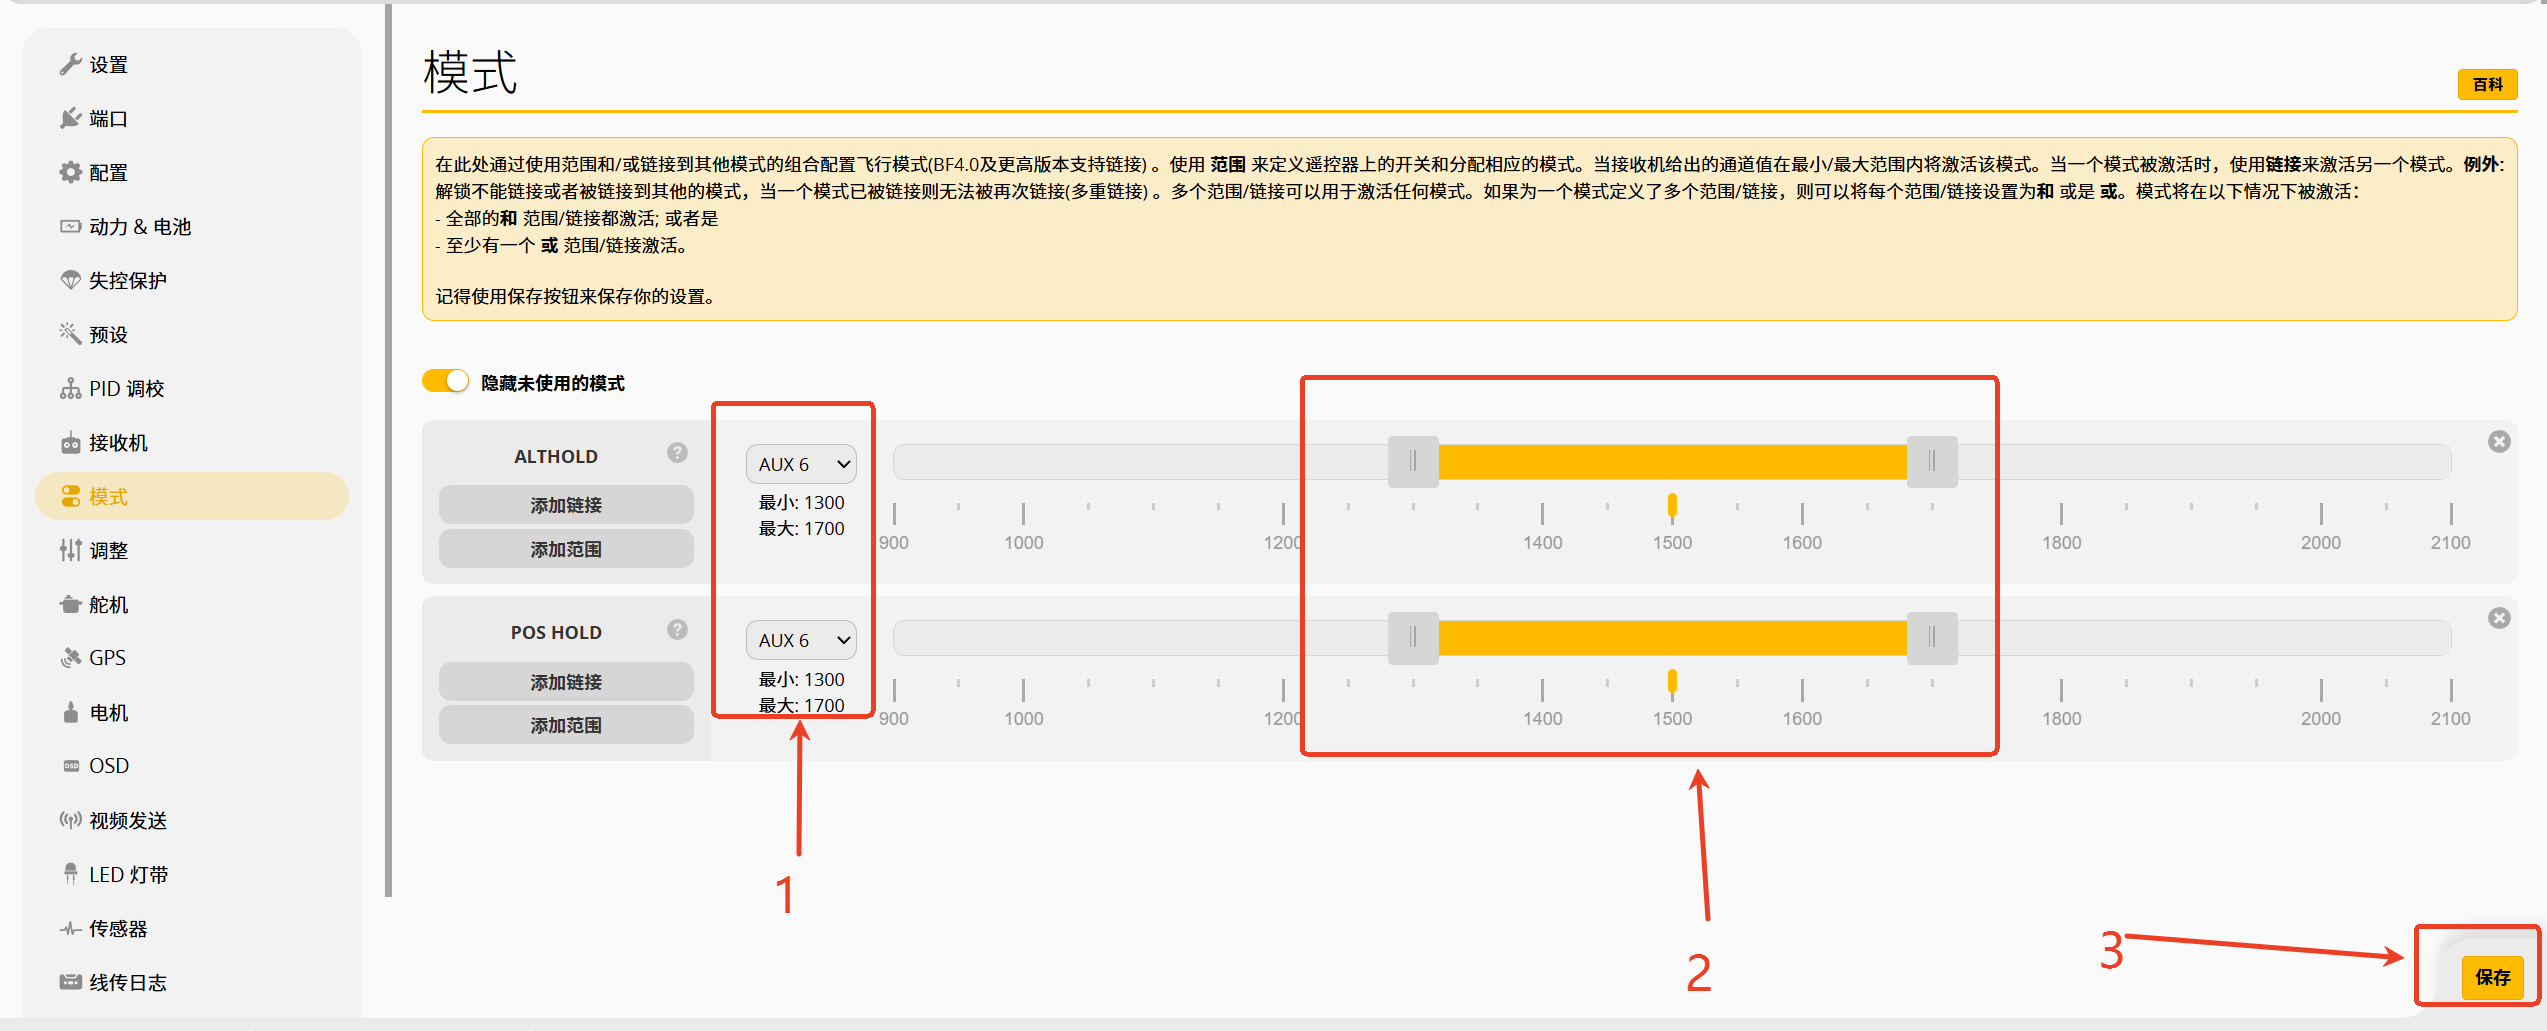Image resolution: width=2547 pixels, height=1031 pixels.
Task: Open the 接收机 tab
Action: pos(118,443)
